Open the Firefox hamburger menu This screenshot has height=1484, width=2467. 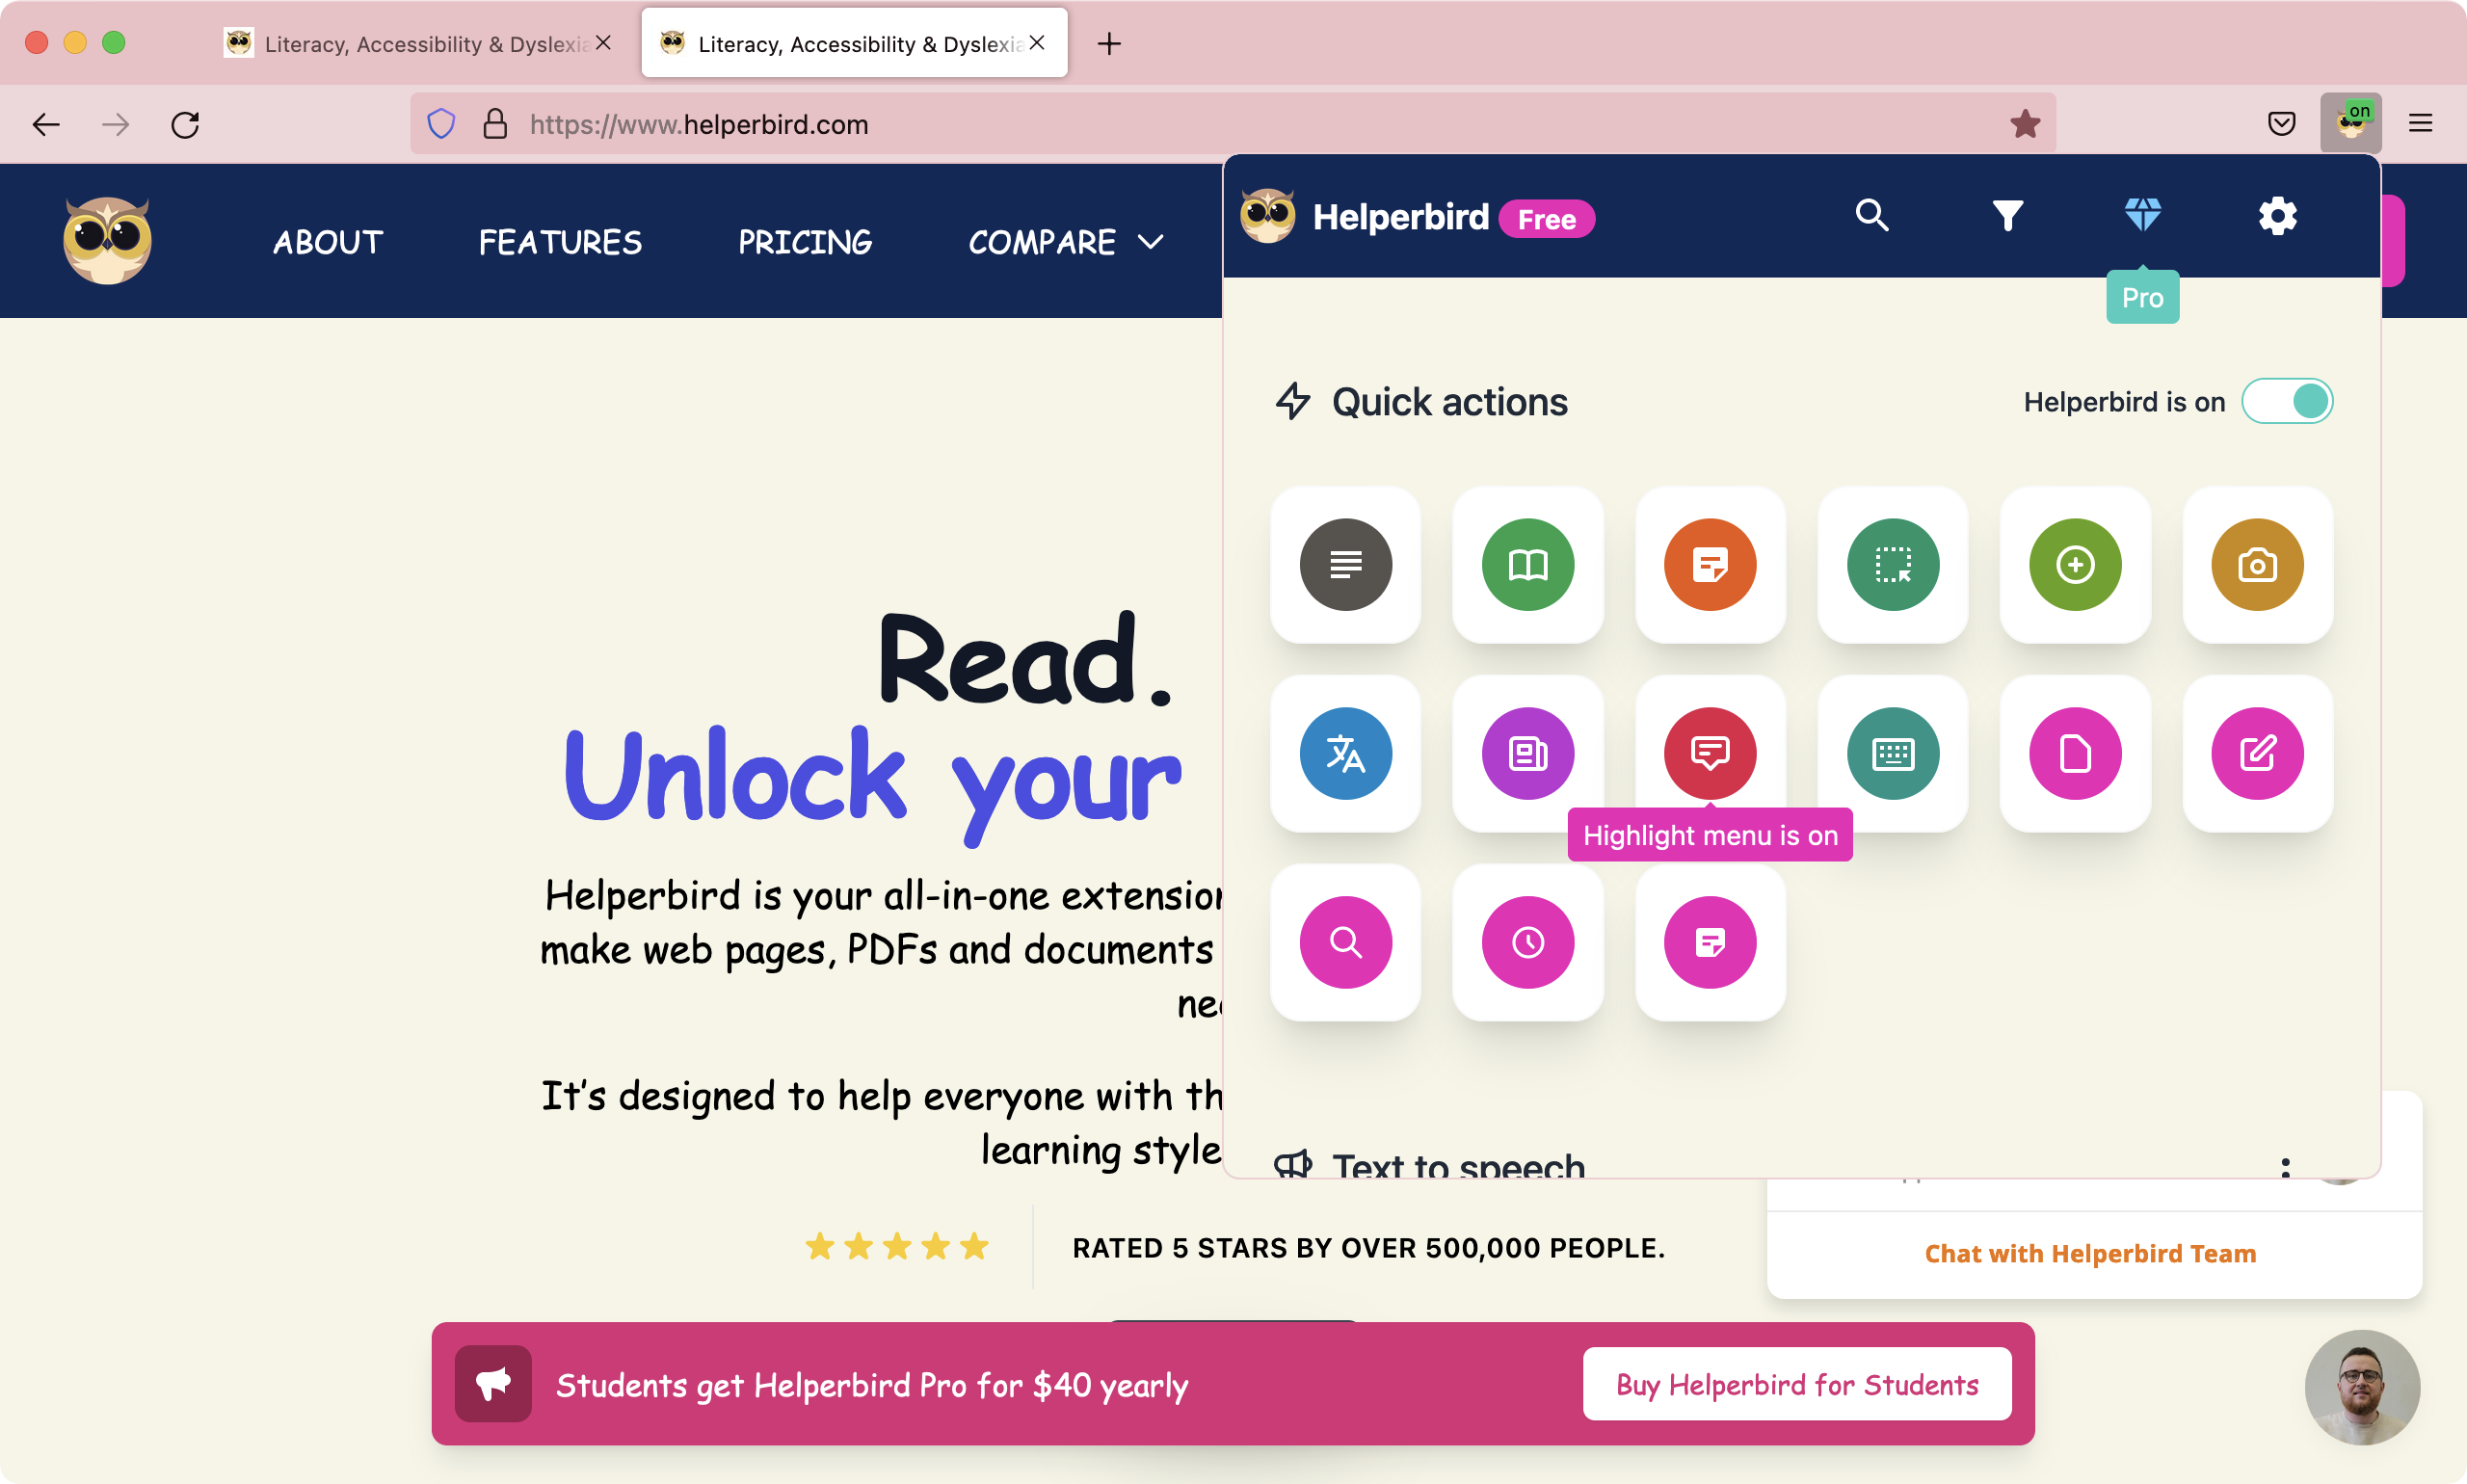[x=2420, y=124]
